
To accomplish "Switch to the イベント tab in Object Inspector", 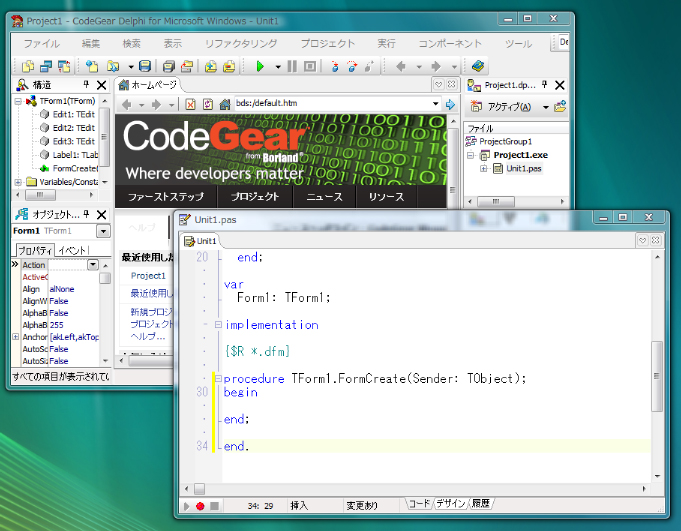I will point(73,250).
